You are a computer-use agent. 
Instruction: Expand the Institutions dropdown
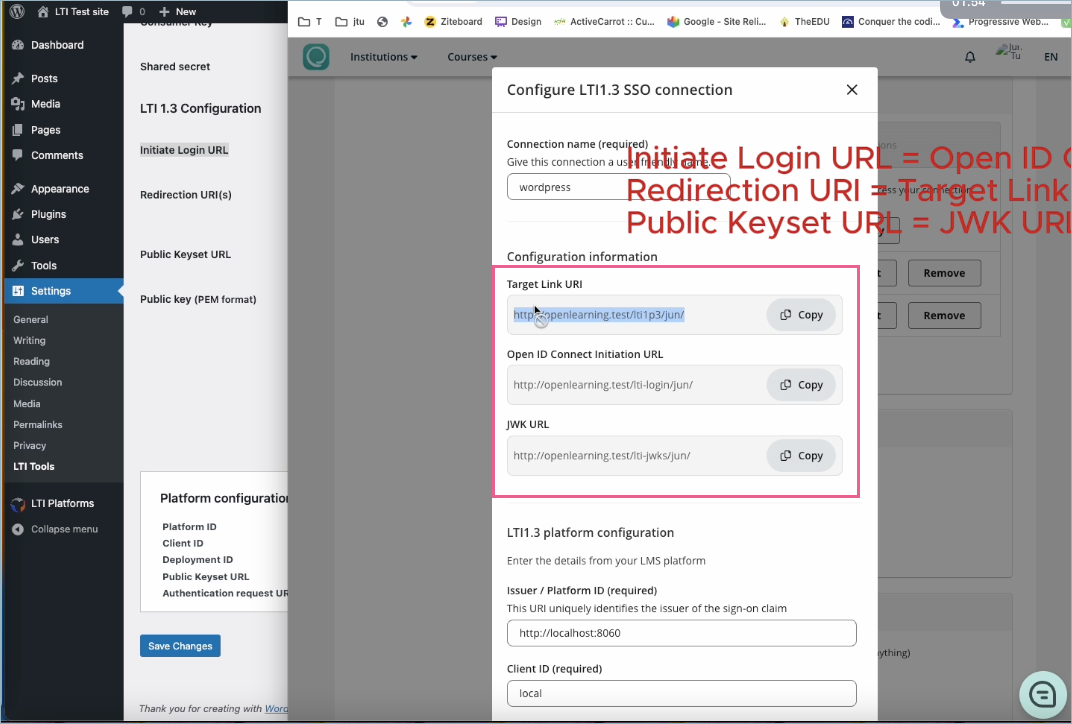click(x=384, y=57)
